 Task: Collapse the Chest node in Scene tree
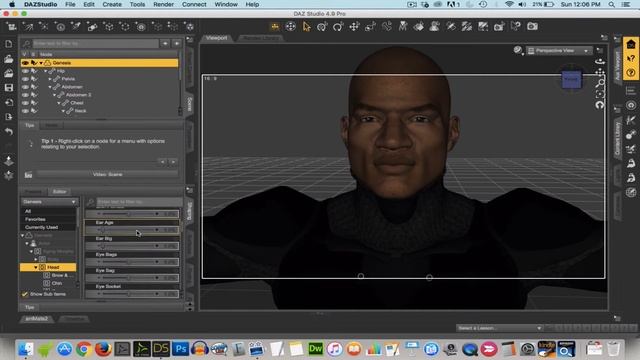coord(59,103)
